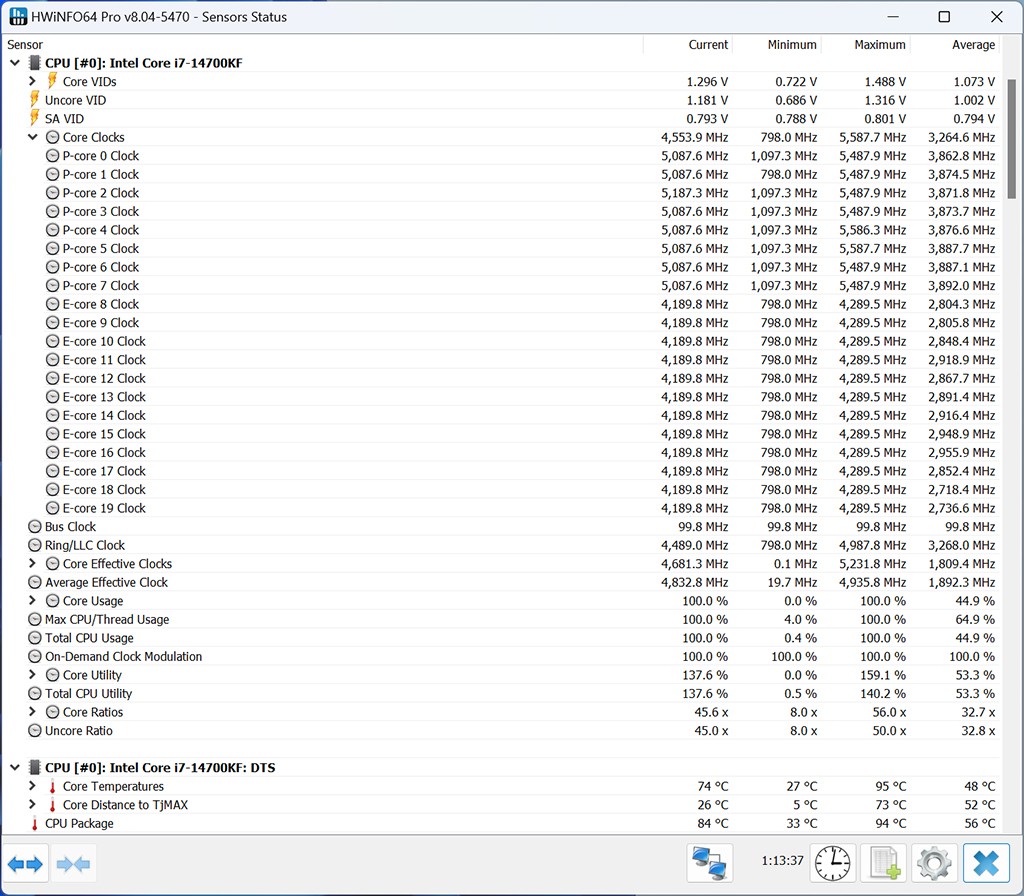This screenshot has width=1024, height=896.
Task: Expand Core Effective Clocks
Action: (x=32, y=563)
